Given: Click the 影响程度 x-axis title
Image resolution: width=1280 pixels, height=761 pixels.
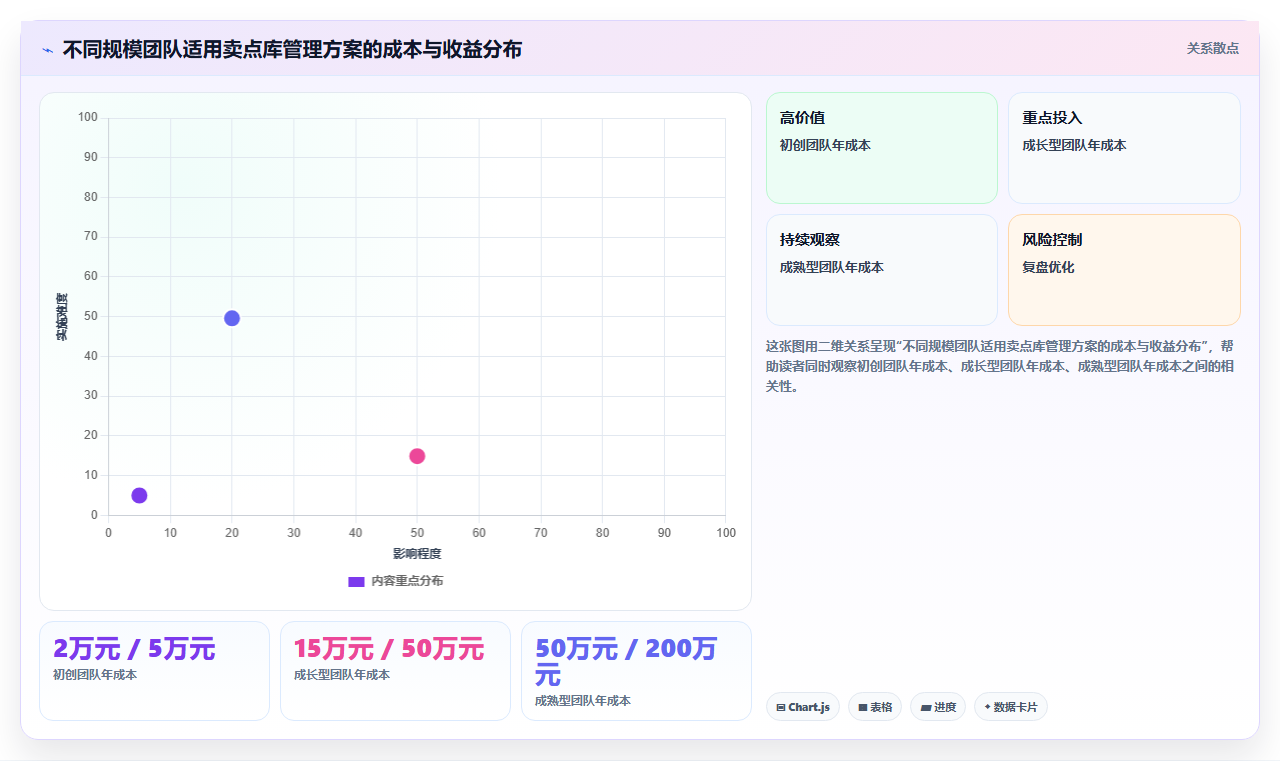Looking at the screenshot, I should point(417,553).
